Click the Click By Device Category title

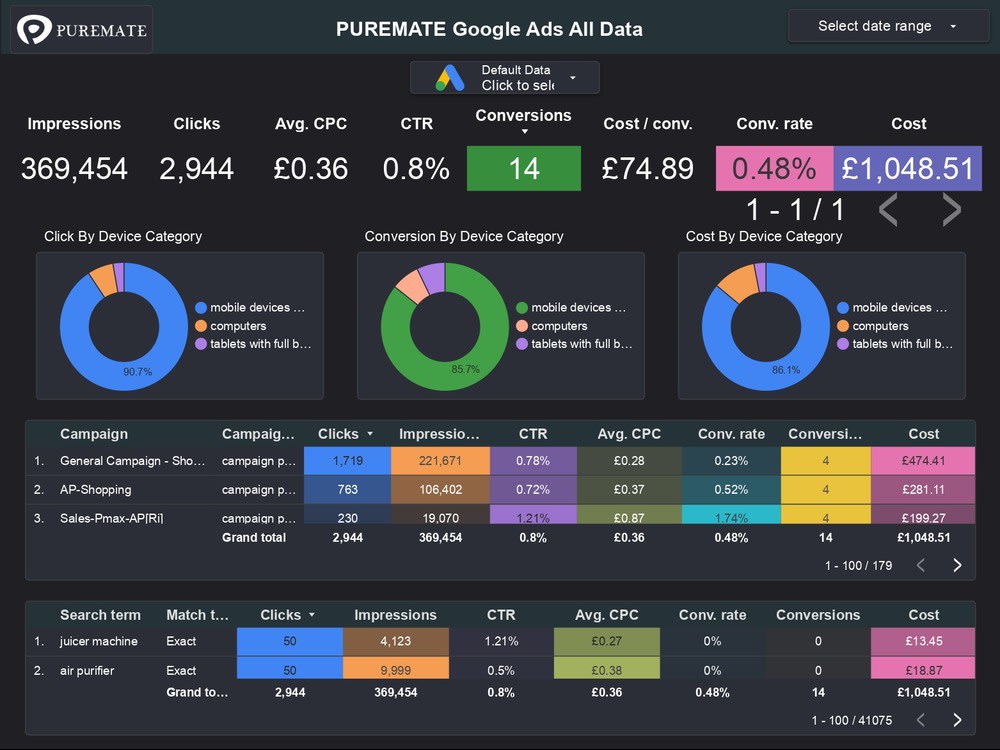pos(123,236)
